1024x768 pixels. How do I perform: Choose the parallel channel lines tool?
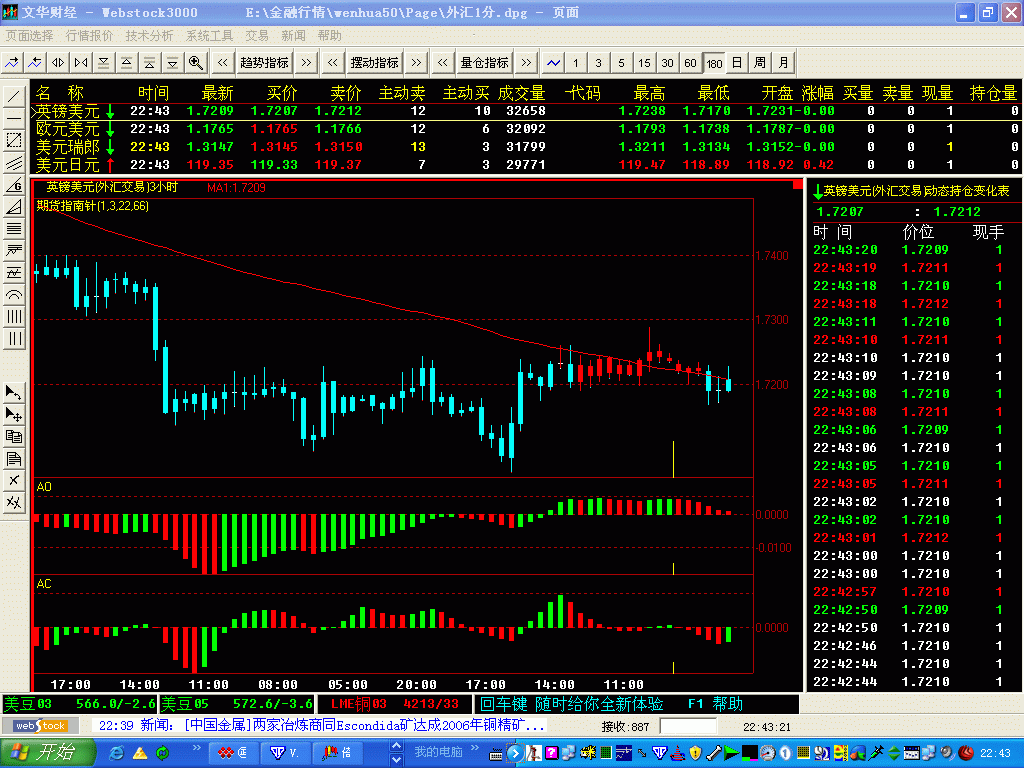point(14,163)
